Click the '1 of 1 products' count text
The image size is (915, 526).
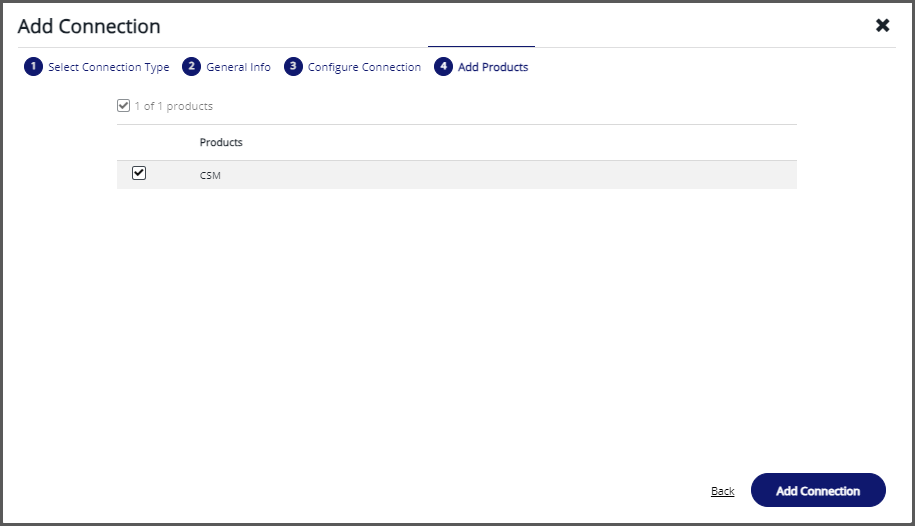click(173, 106)
